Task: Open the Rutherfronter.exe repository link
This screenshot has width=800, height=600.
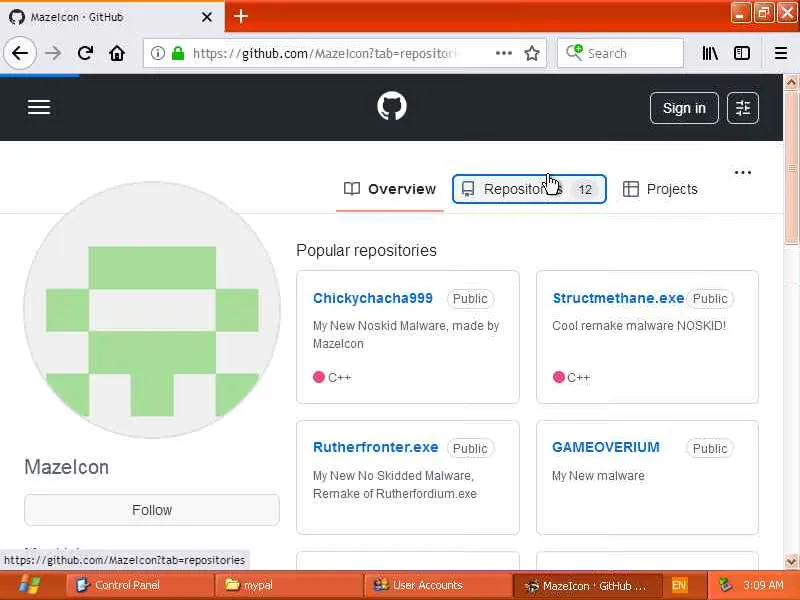Action: tap(376, 447)
